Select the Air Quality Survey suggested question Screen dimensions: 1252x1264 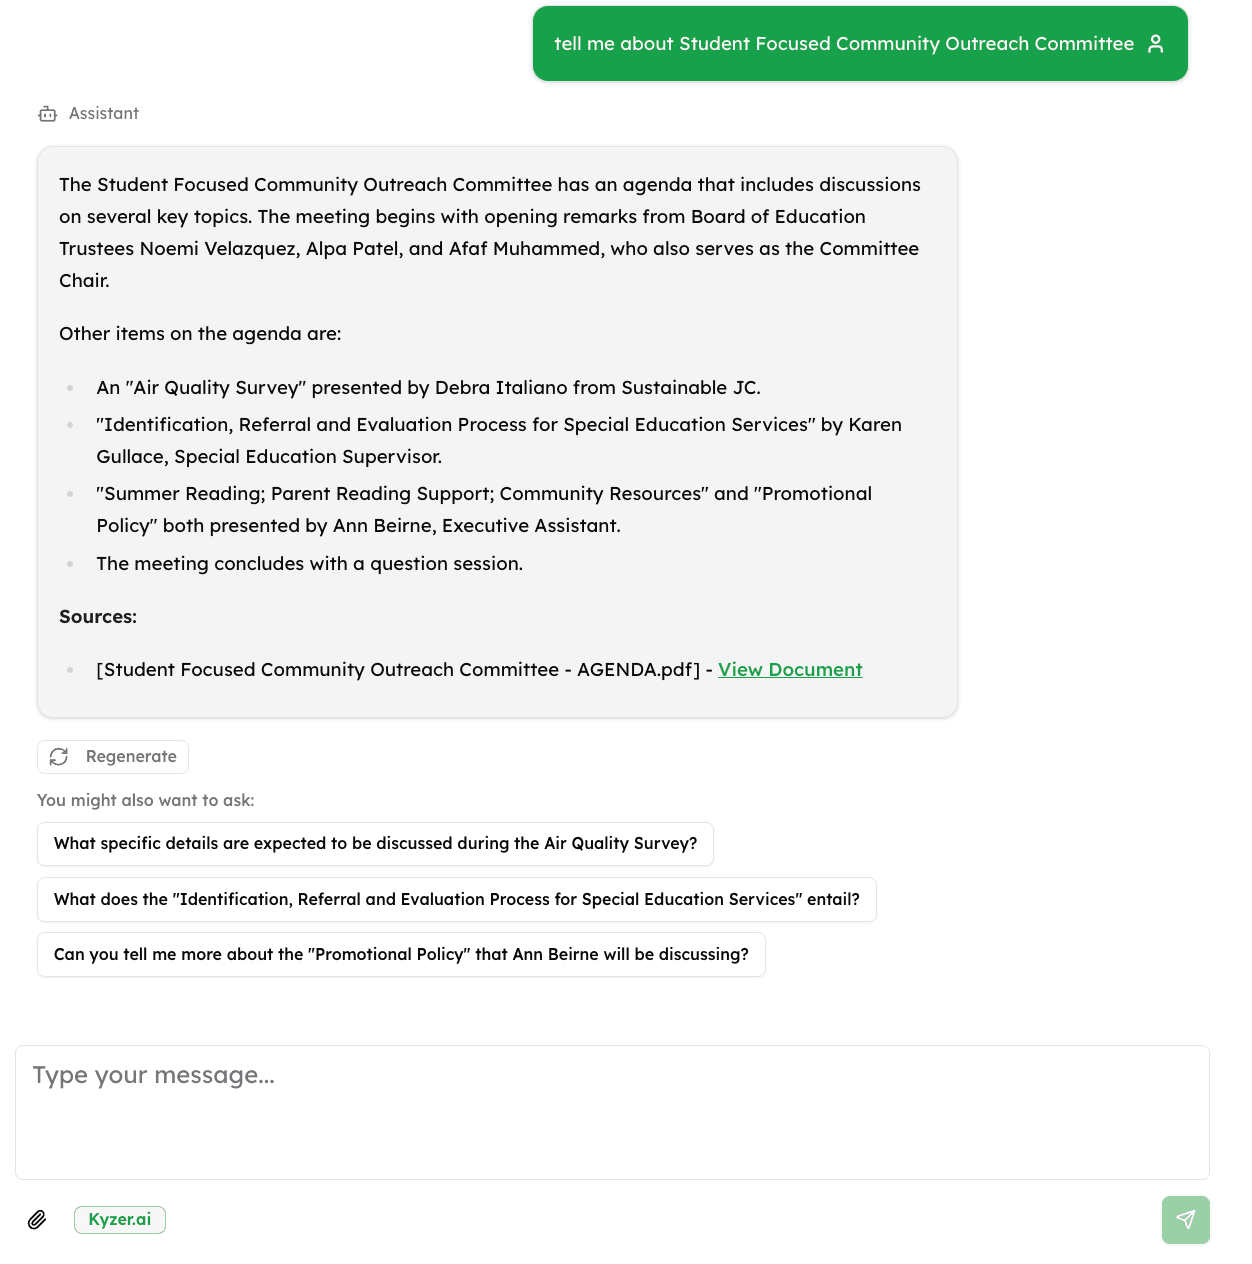click(375, 844)
